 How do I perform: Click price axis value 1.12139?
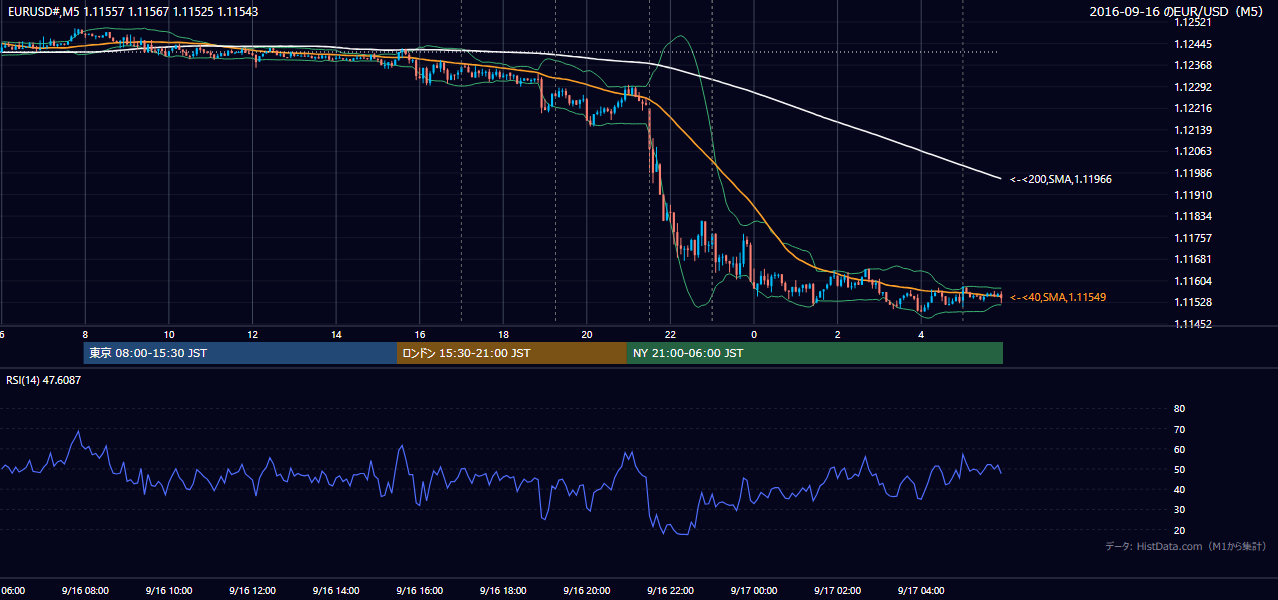coord(1192,130)
